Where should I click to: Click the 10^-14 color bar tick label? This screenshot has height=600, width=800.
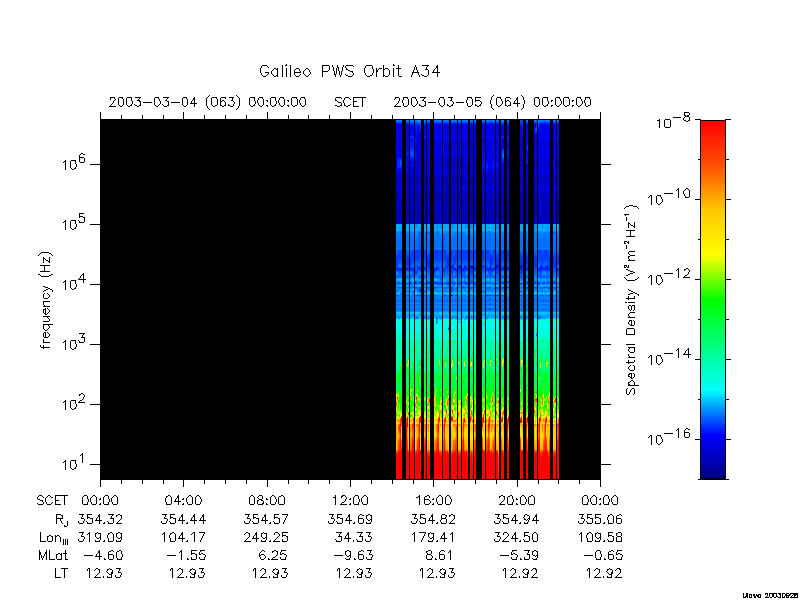[x=669, y=357]
